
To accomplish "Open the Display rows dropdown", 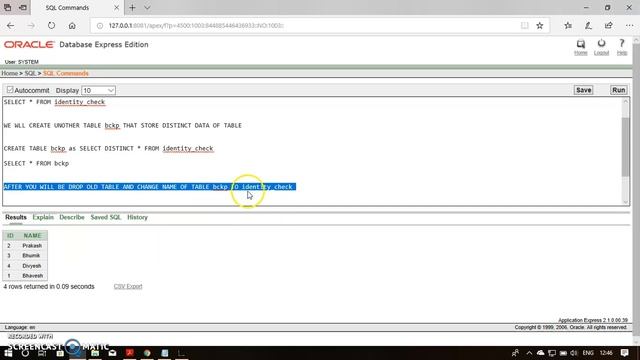I will pyautogui.click(x=98, y=90).
